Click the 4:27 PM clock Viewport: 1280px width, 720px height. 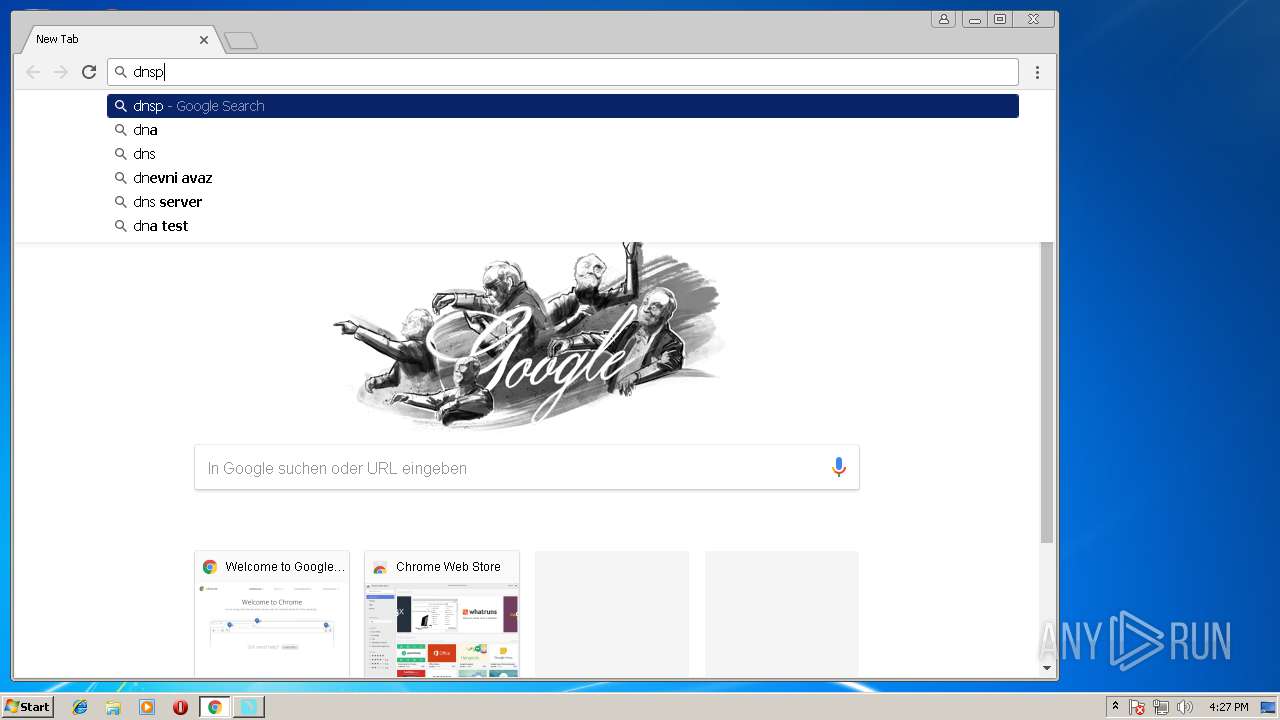1228,707
